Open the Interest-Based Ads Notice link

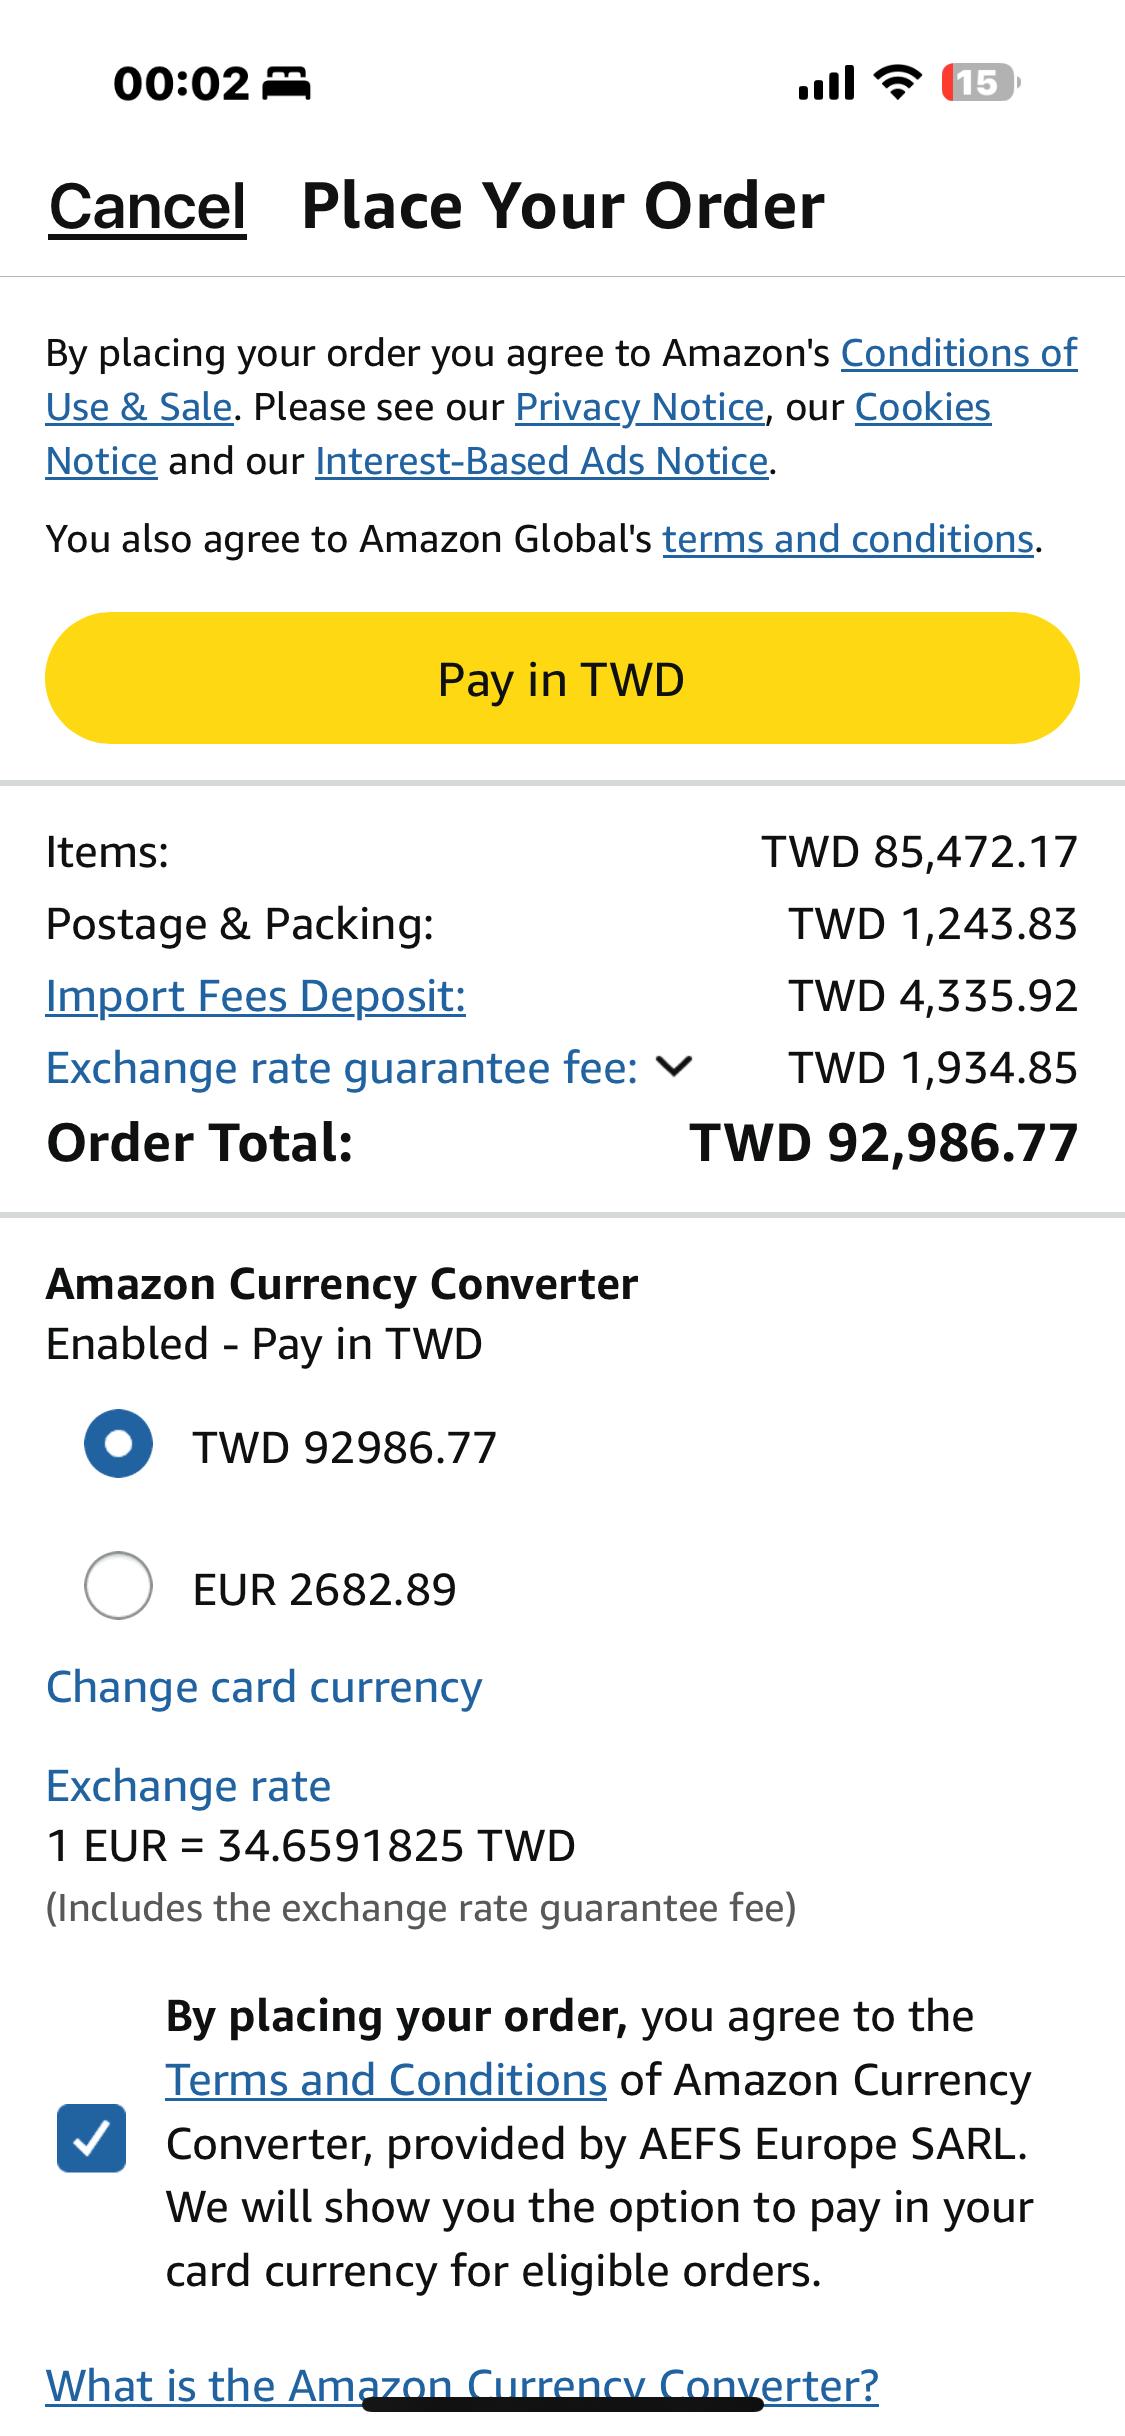[x=541, y=461]
